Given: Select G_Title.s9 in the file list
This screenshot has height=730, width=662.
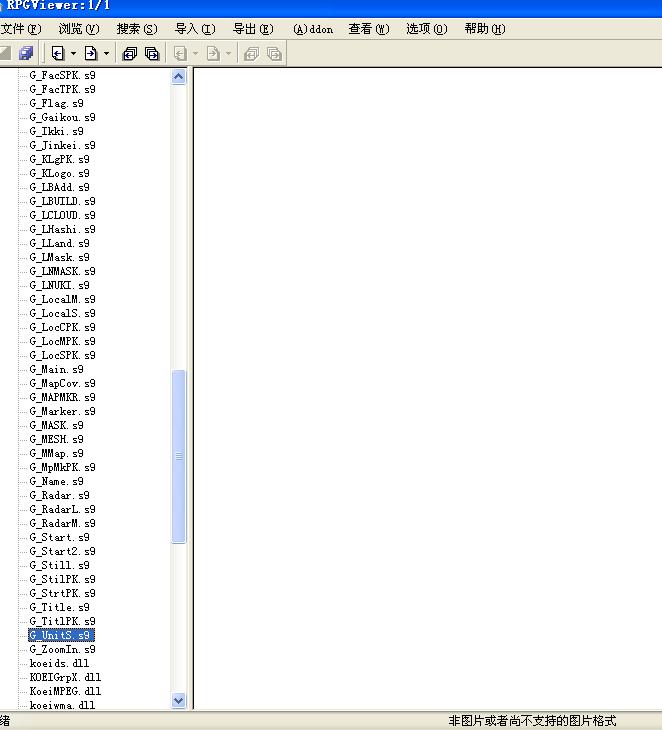Looking at the screenshot, I should click(x=59, y=607).
